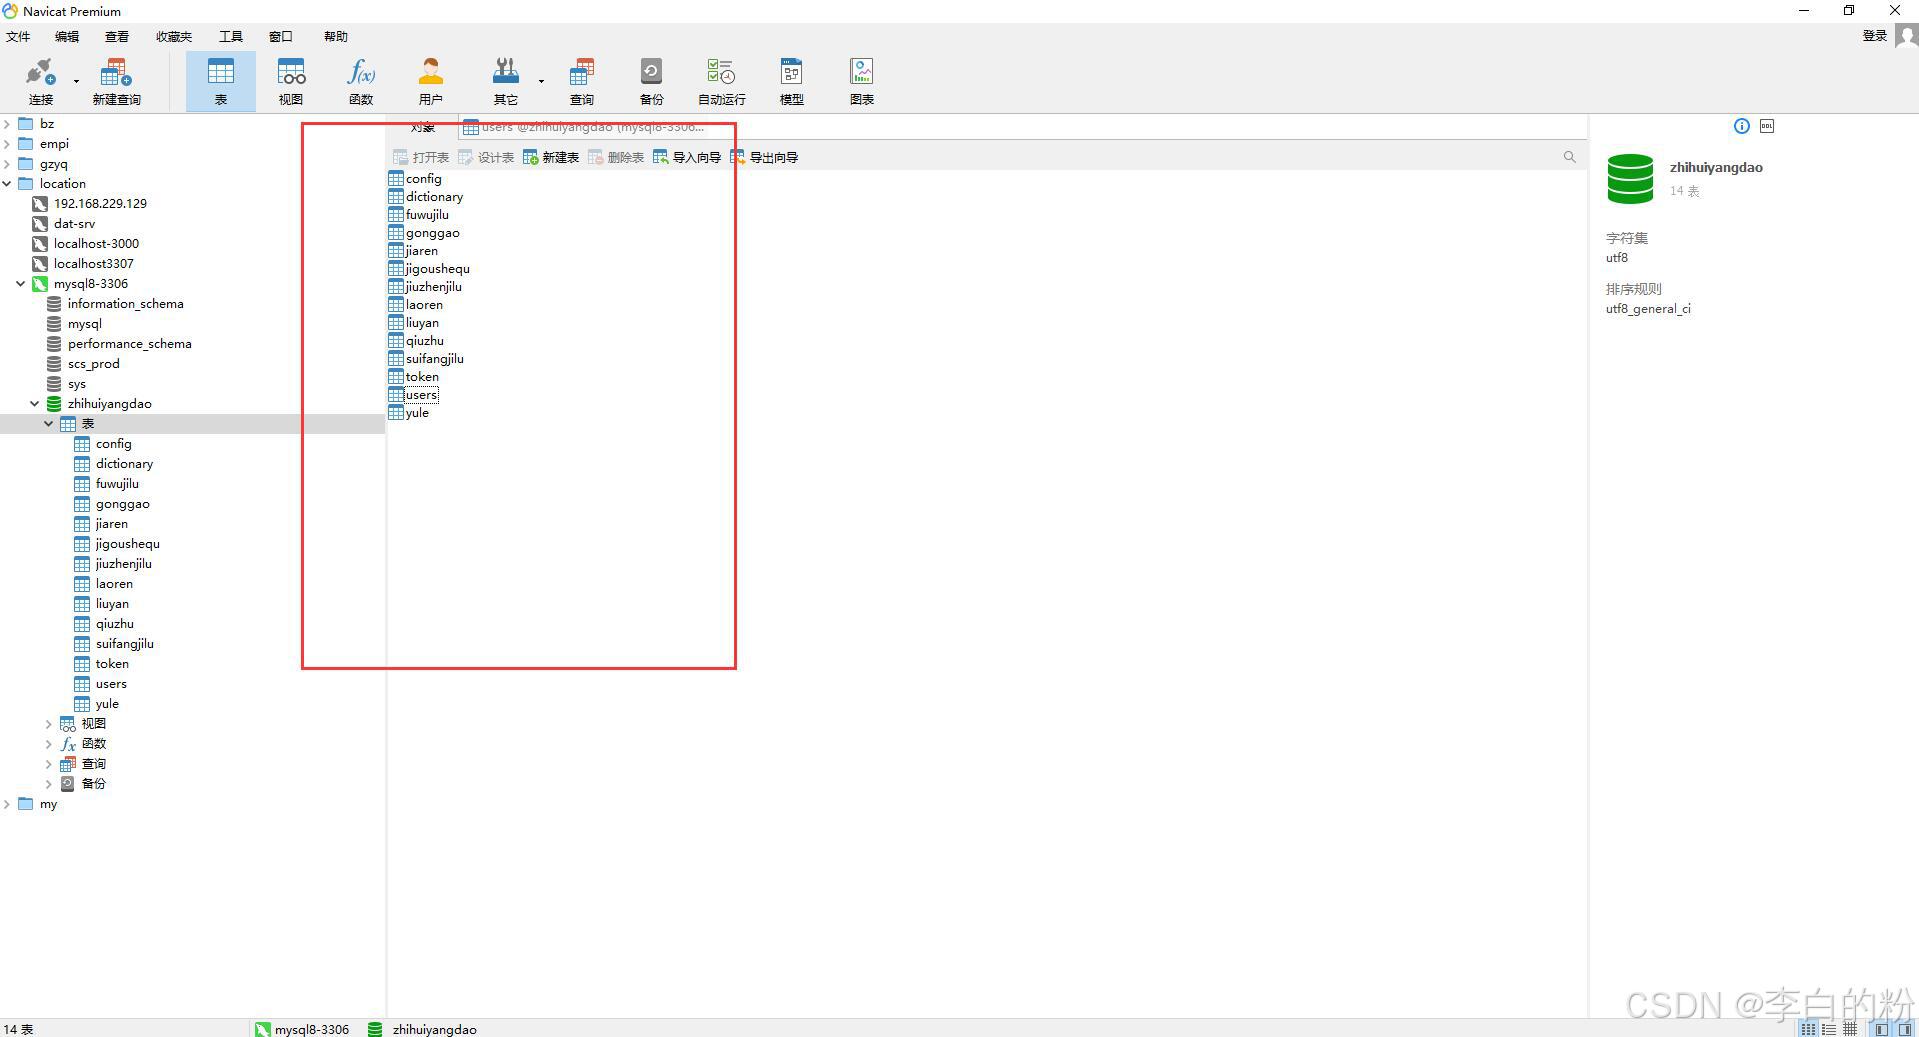Expand the gzyq connection group
Image resolution: width=1919 pixels, height=1037 pixels.
pyautogui.click(x=8, y=164)
